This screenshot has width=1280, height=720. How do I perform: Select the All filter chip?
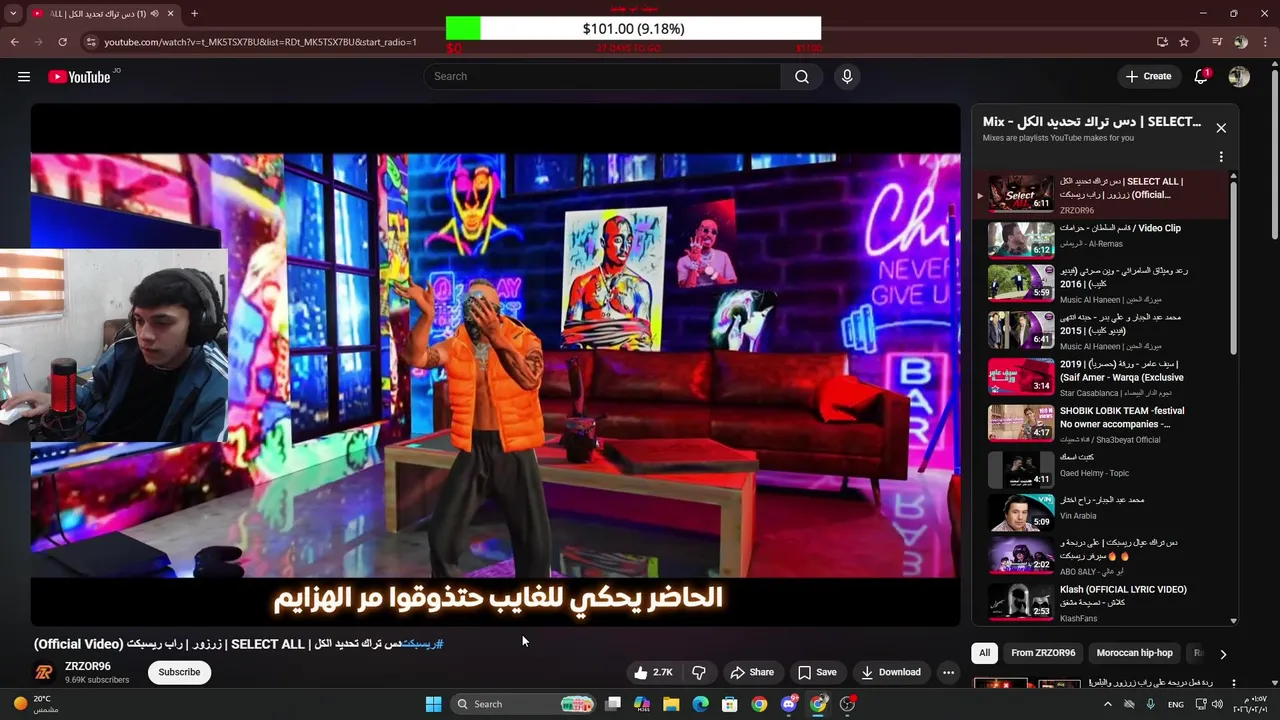(984, 653)
